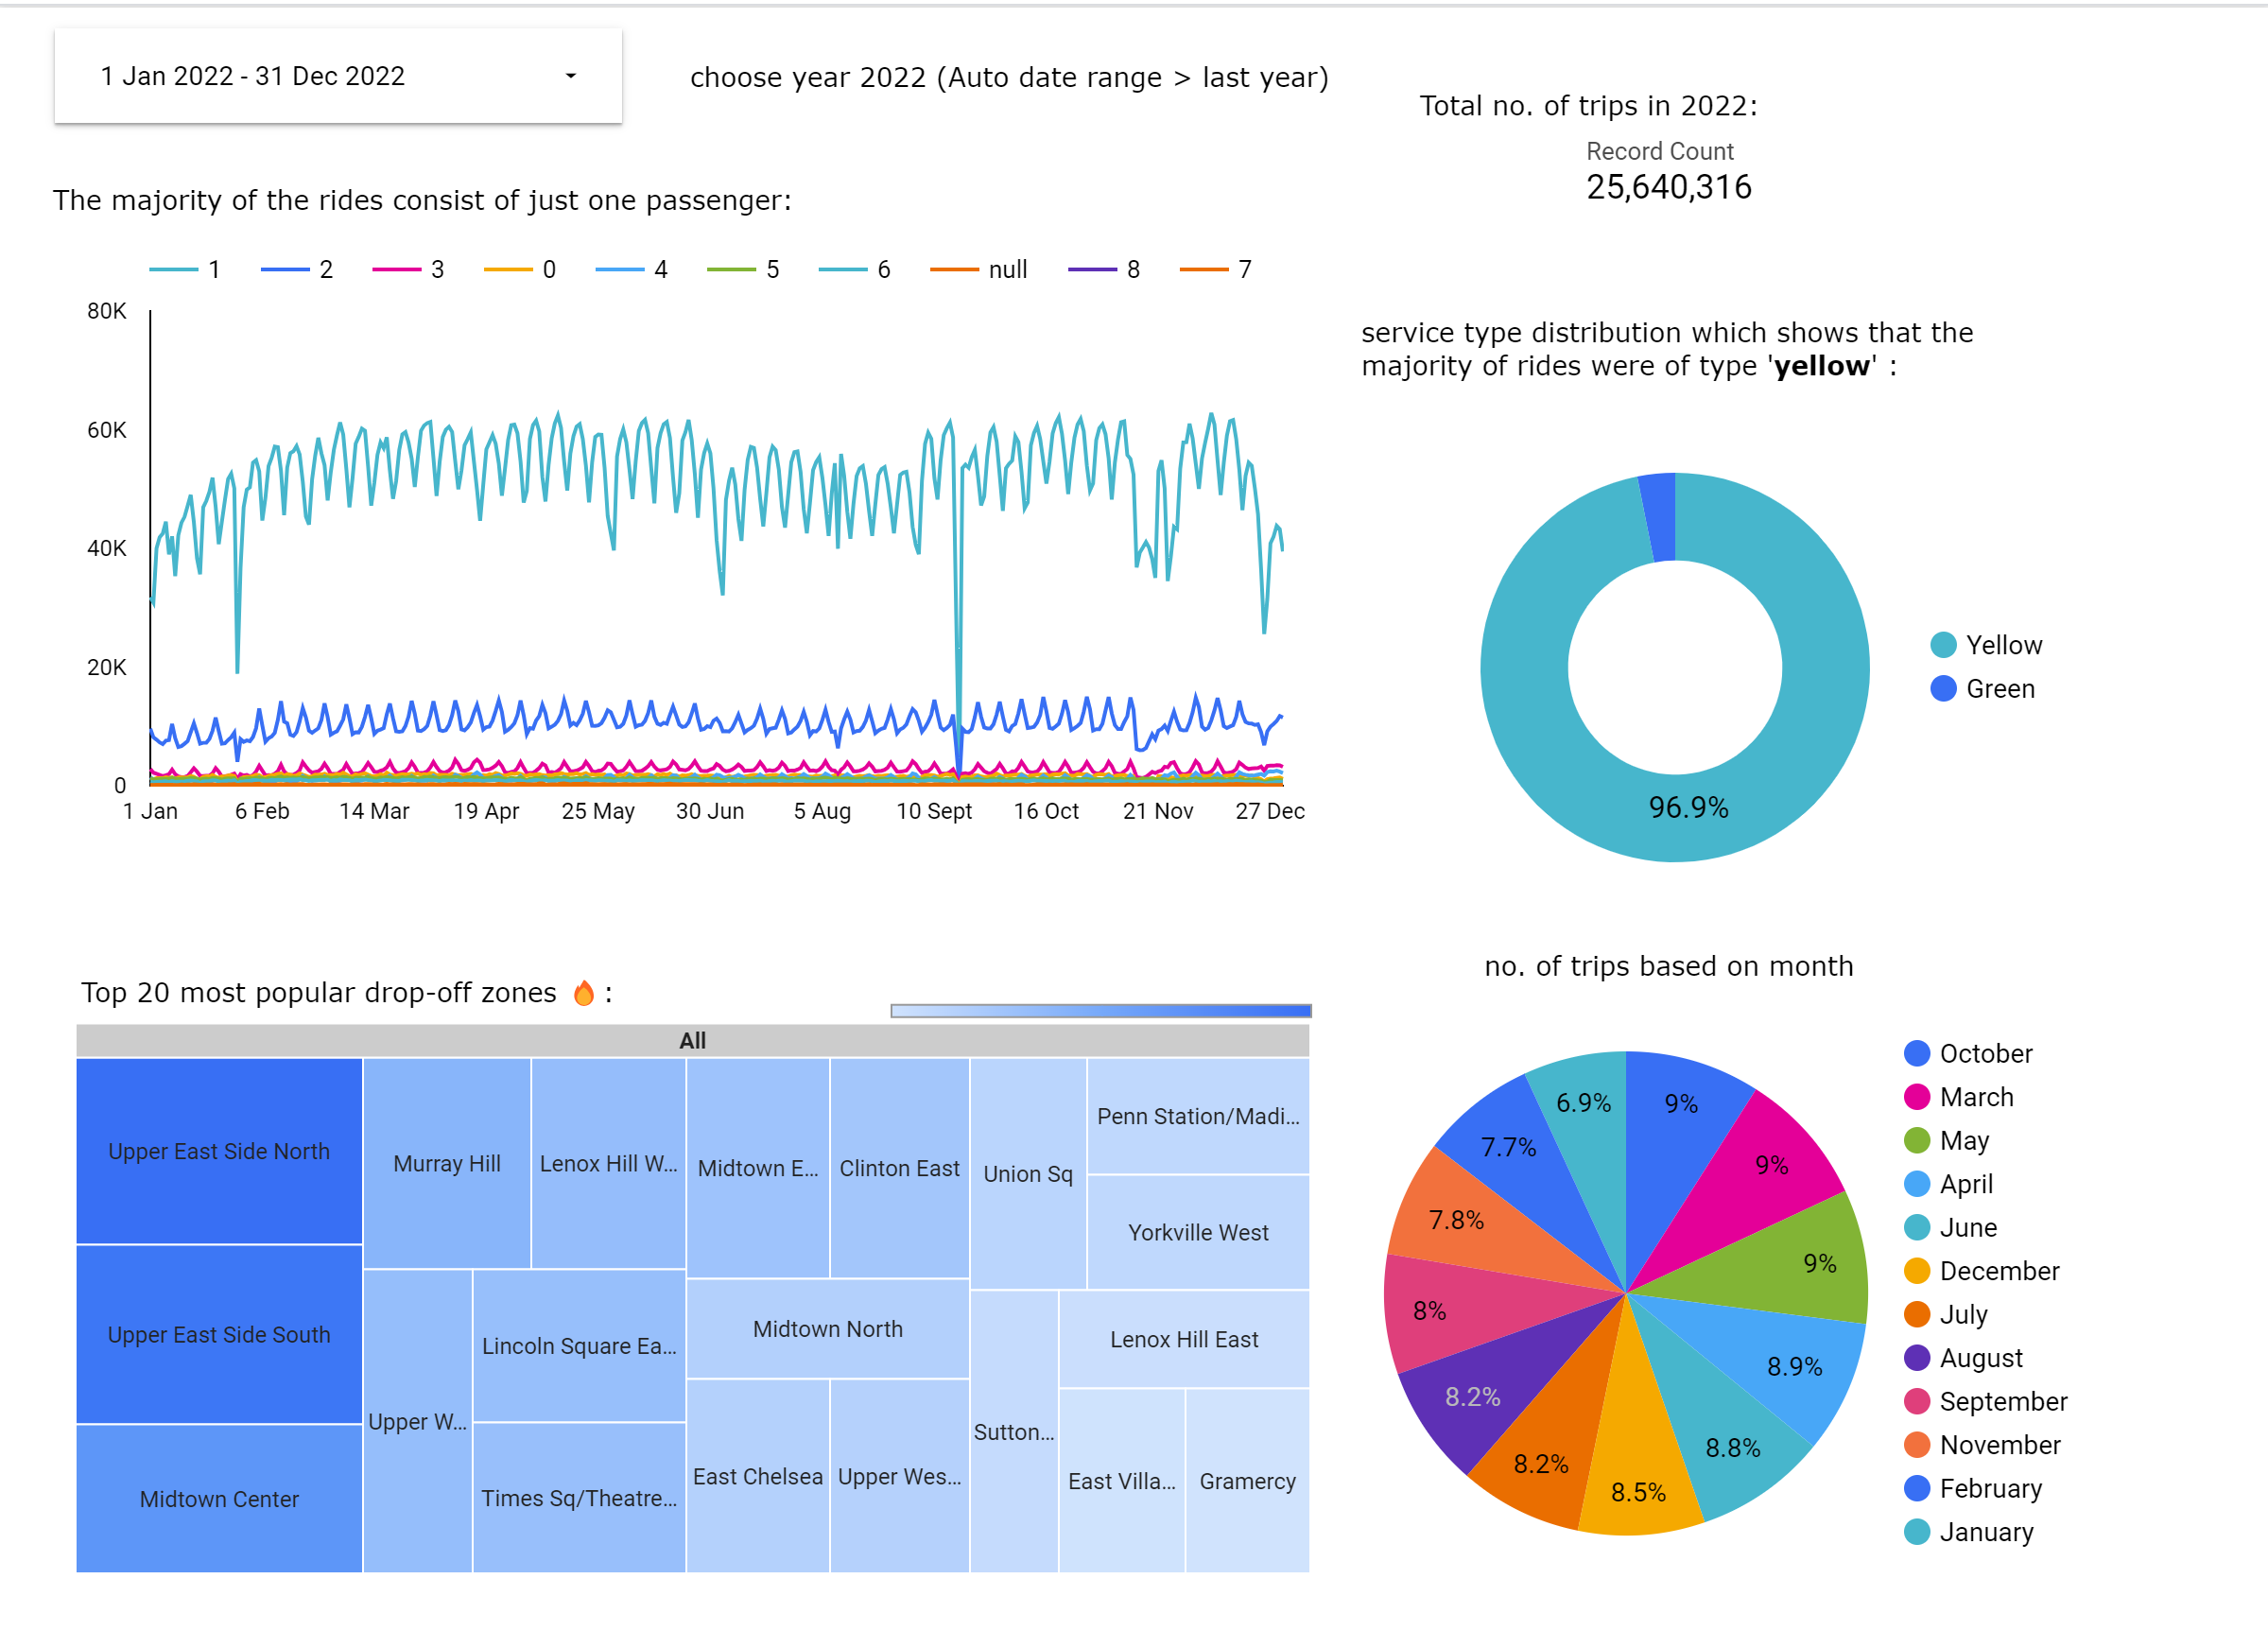Select the Midtown Center treemap tile
This screenshot has width=2268, height=1648.
[219, 1498]
